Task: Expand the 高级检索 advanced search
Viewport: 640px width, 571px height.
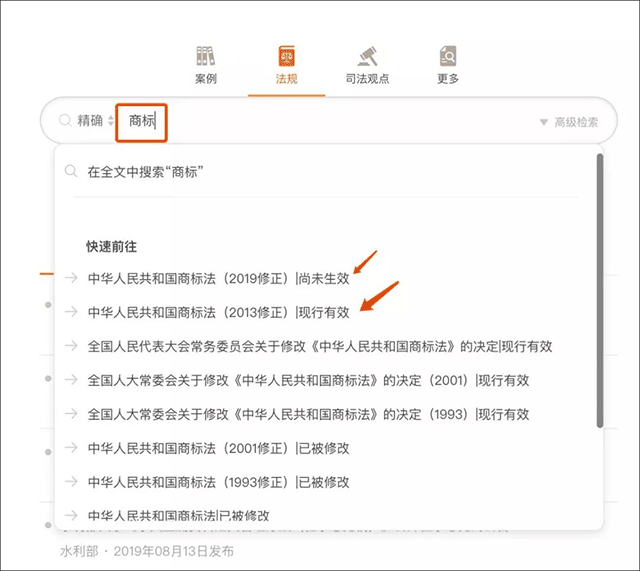Action: (x=569, y=122)
